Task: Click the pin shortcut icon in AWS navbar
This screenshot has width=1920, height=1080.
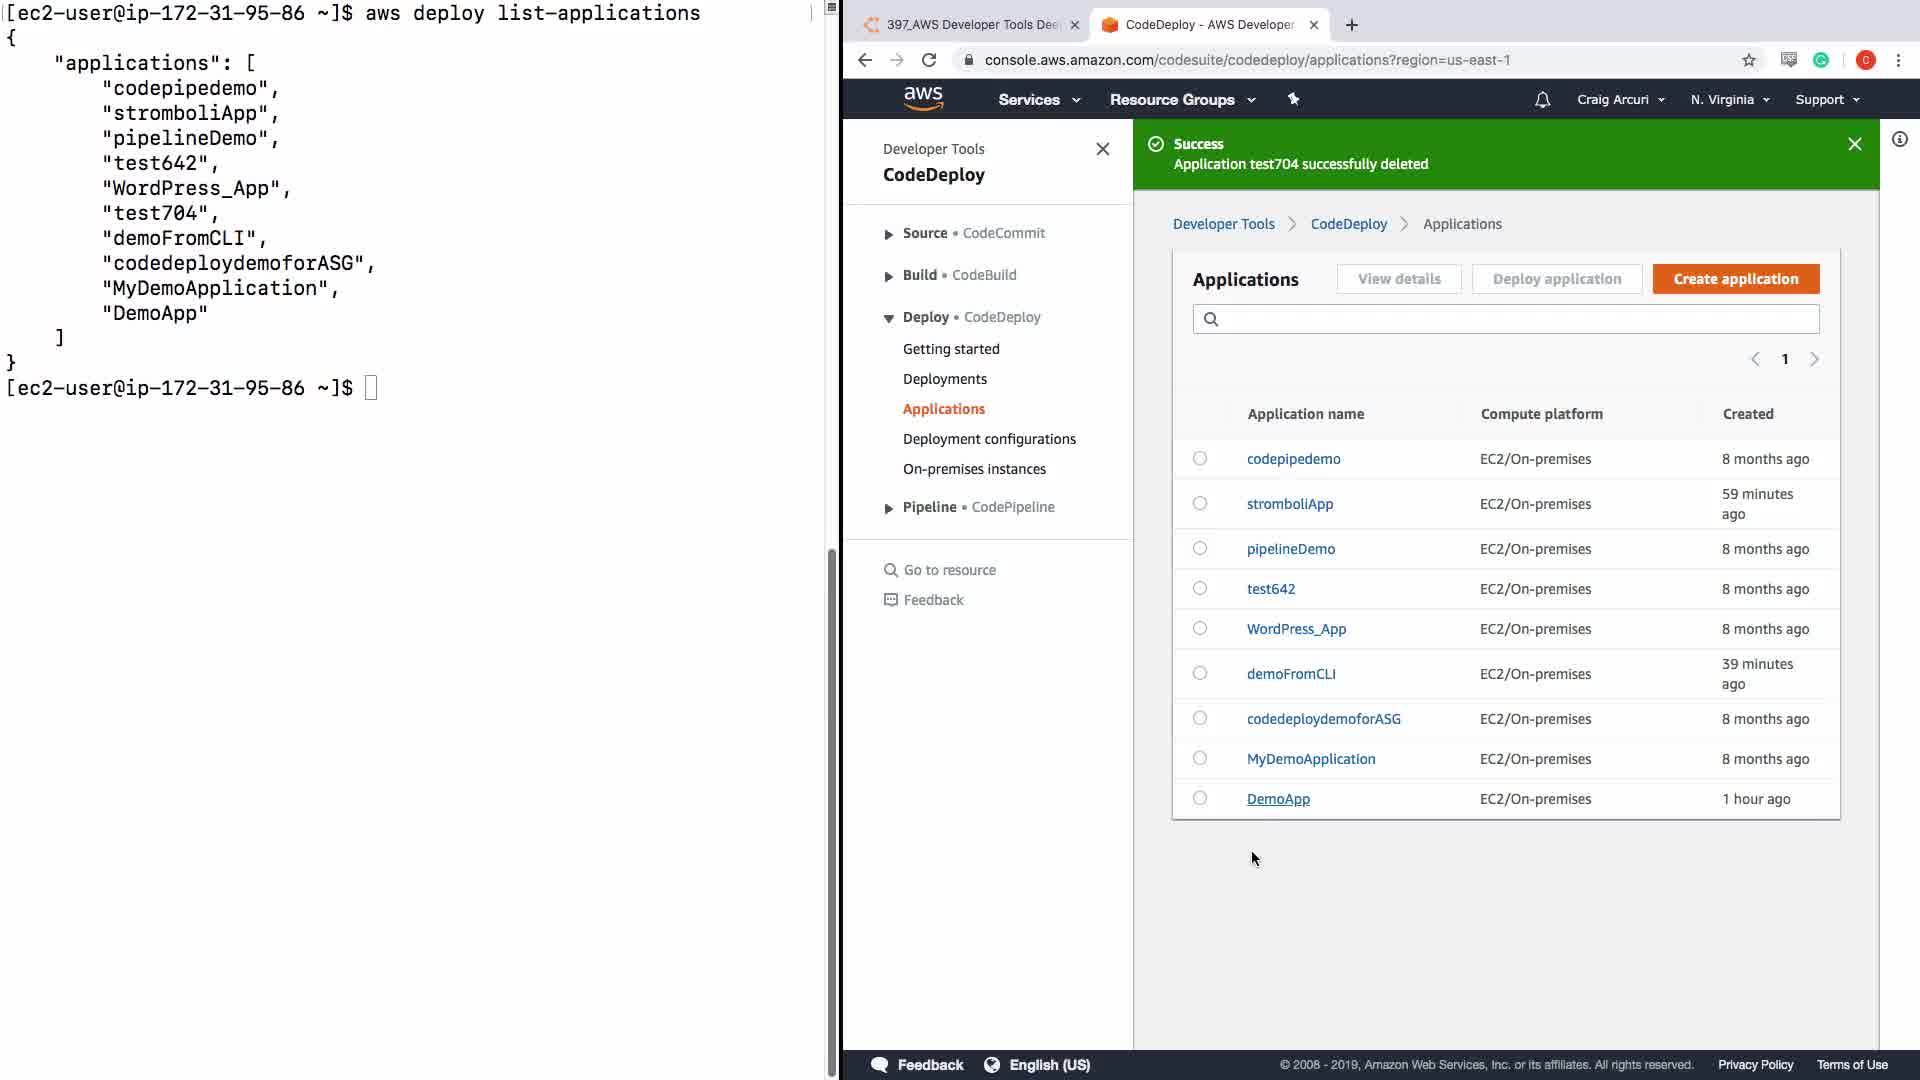Action: [x=1293, y=99]
